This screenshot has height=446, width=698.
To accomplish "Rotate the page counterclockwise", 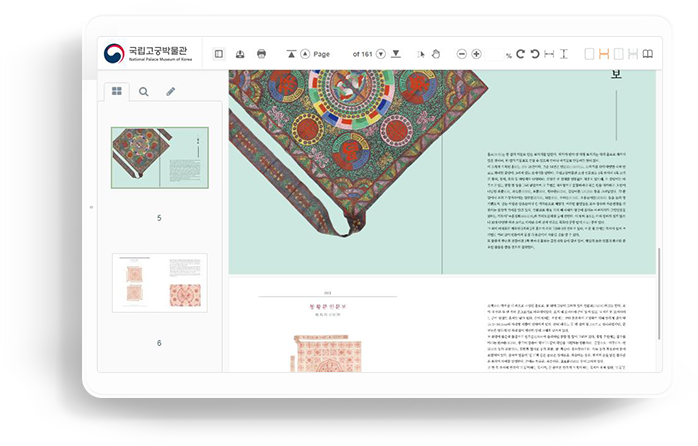I will pyautogui.click(x=534, y=53).
